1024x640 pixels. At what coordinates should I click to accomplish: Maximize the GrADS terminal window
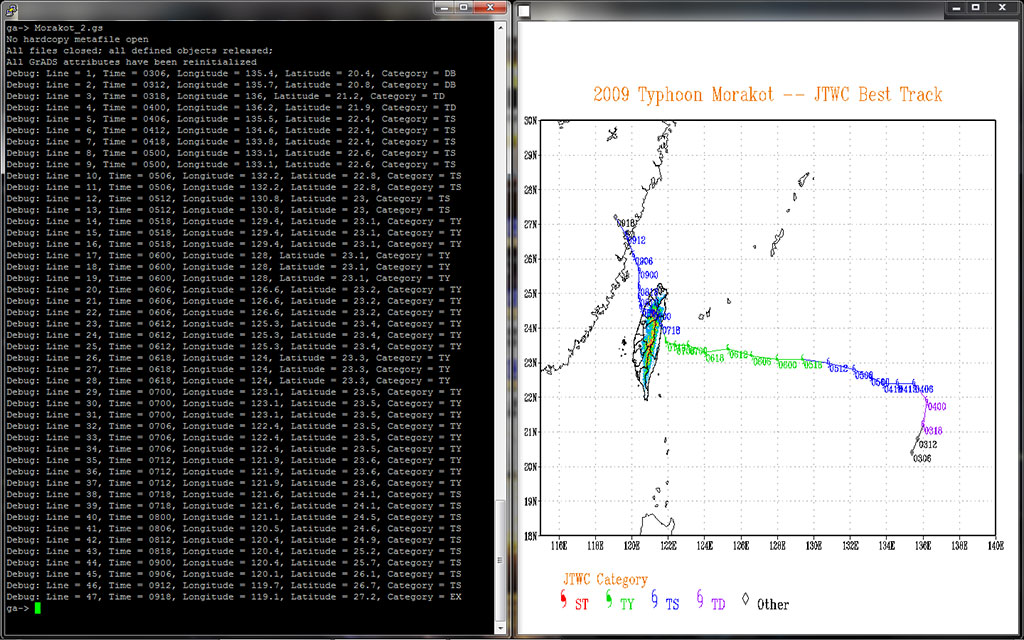pyautogui.click(x=464, y=7)
